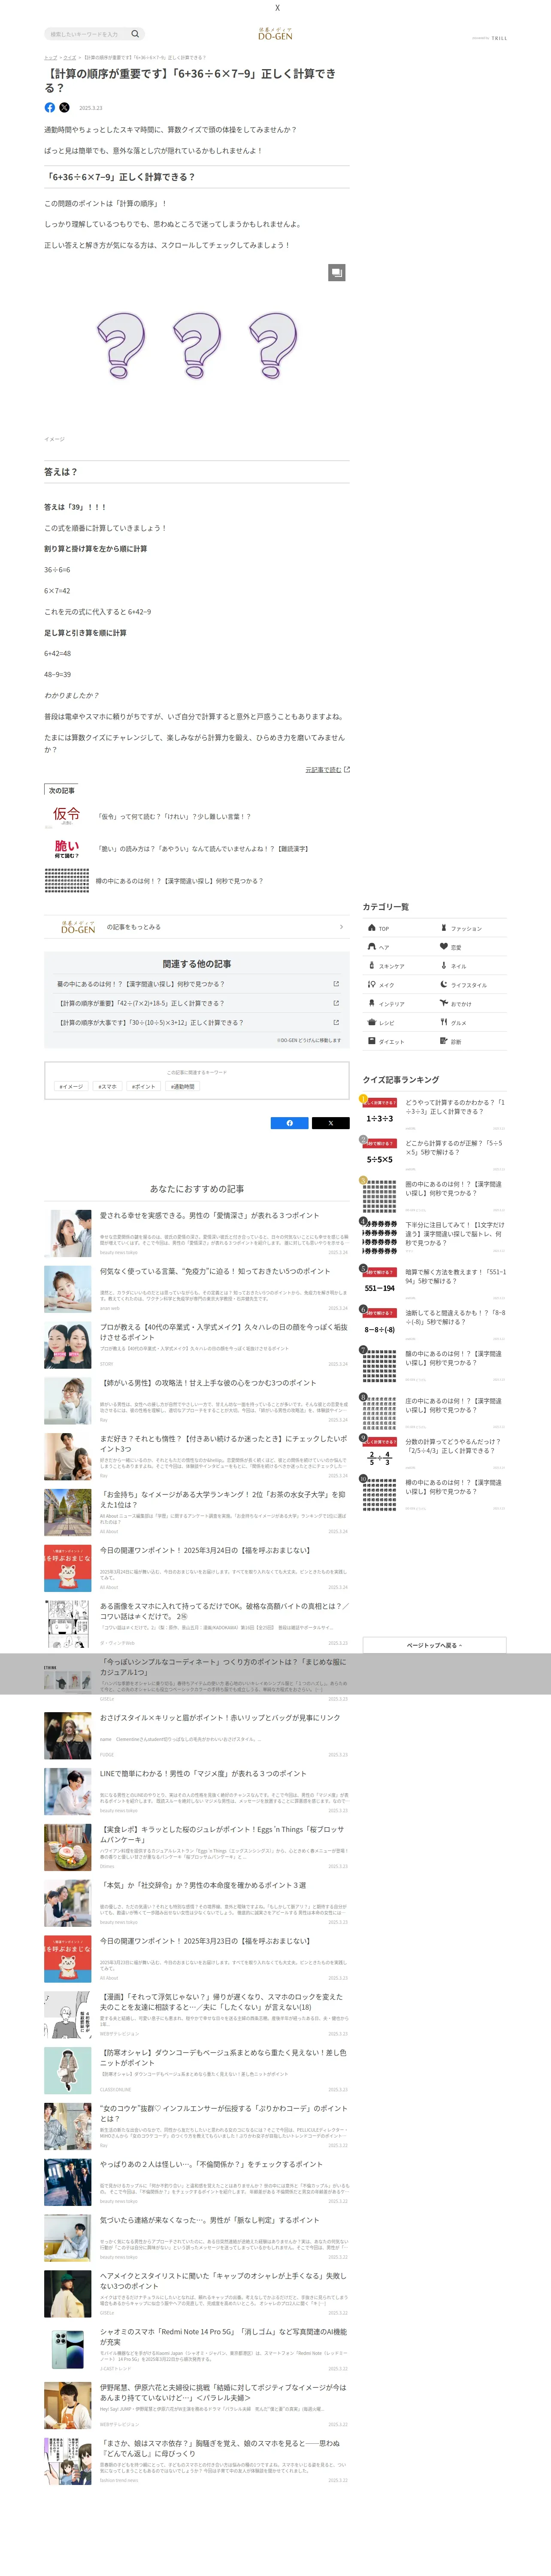Open the comment bubble icon above image
551x2576 pixels.
pos(337,272)
